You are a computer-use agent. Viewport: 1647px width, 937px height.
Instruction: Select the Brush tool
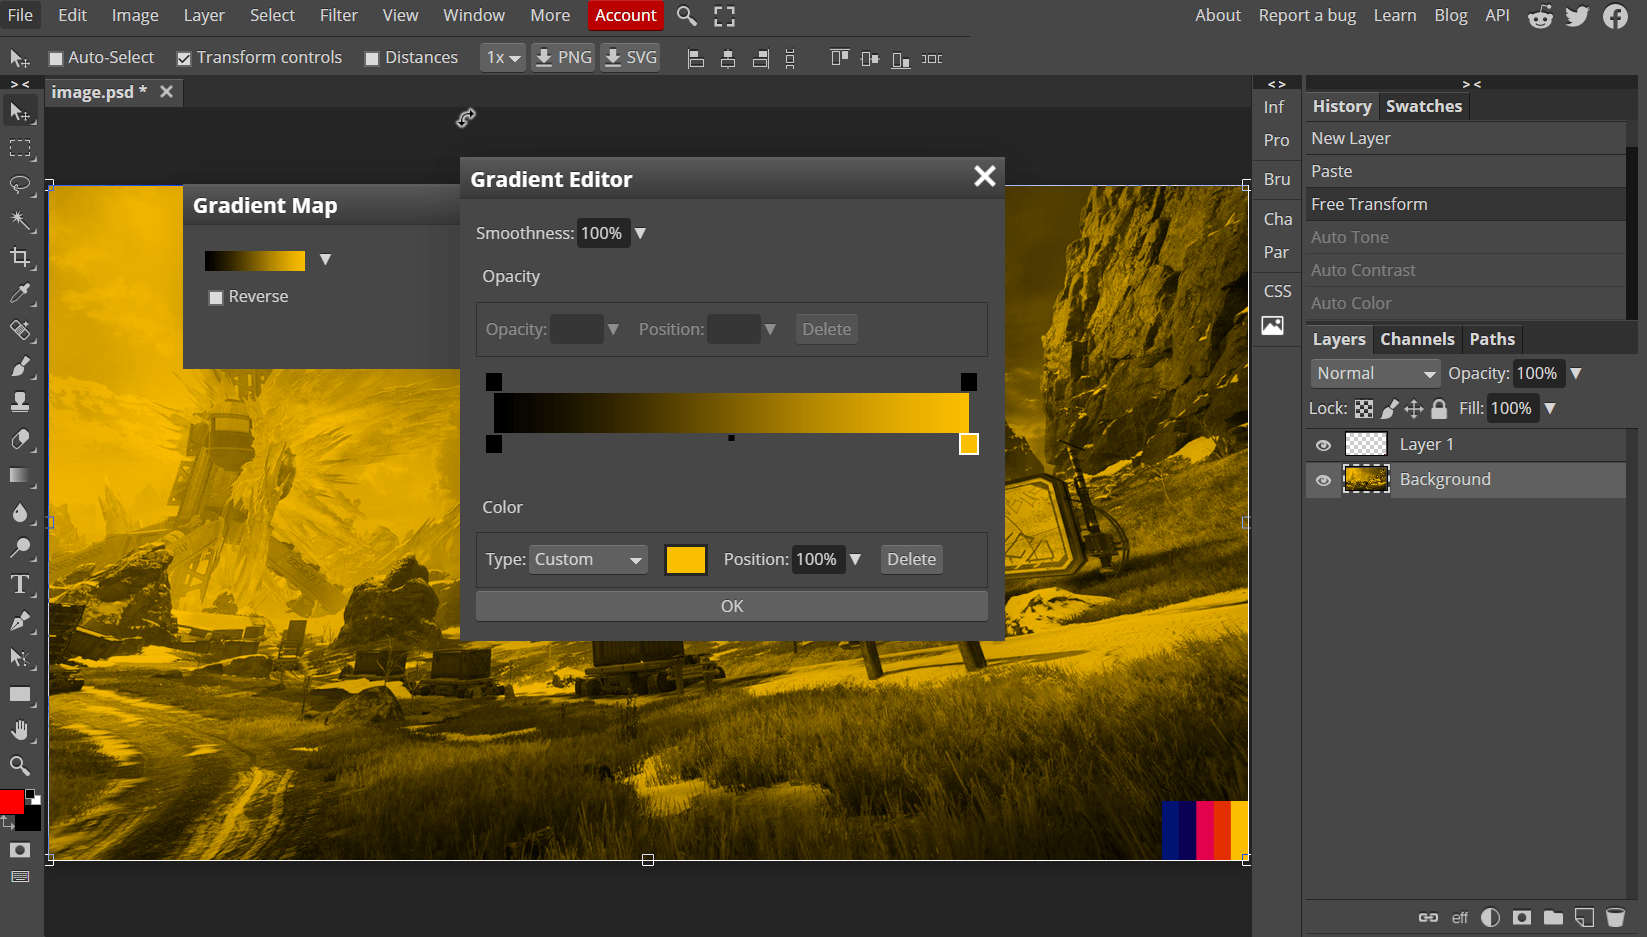(21, 366)
